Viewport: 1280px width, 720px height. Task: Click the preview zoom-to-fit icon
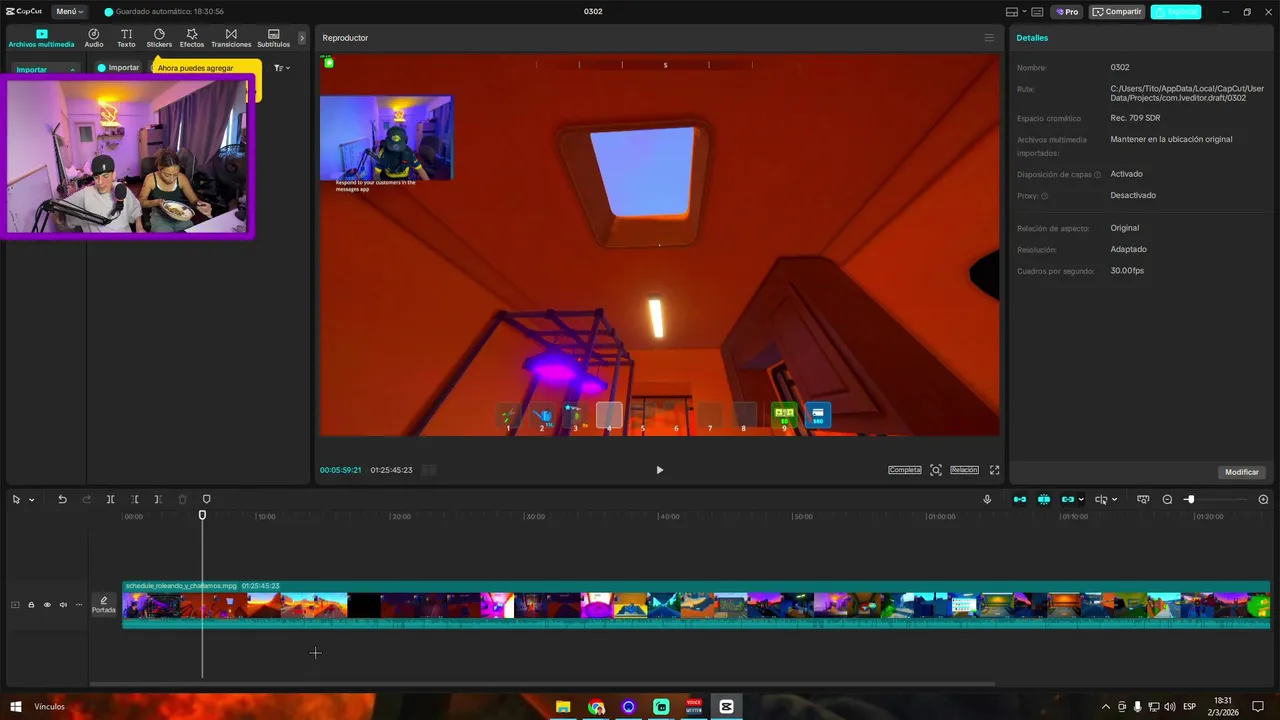(x=936, y=470)
